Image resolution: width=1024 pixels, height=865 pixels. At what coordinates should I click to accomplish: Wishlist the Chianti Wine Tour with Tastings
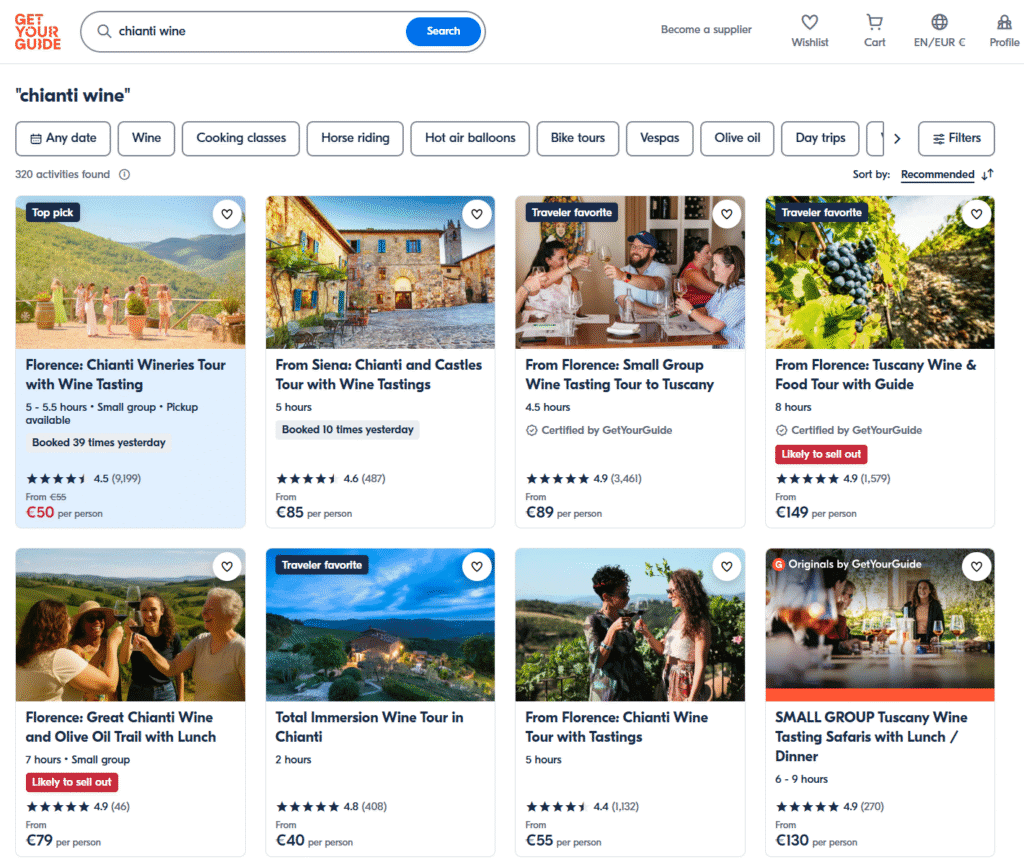(727, 567)
